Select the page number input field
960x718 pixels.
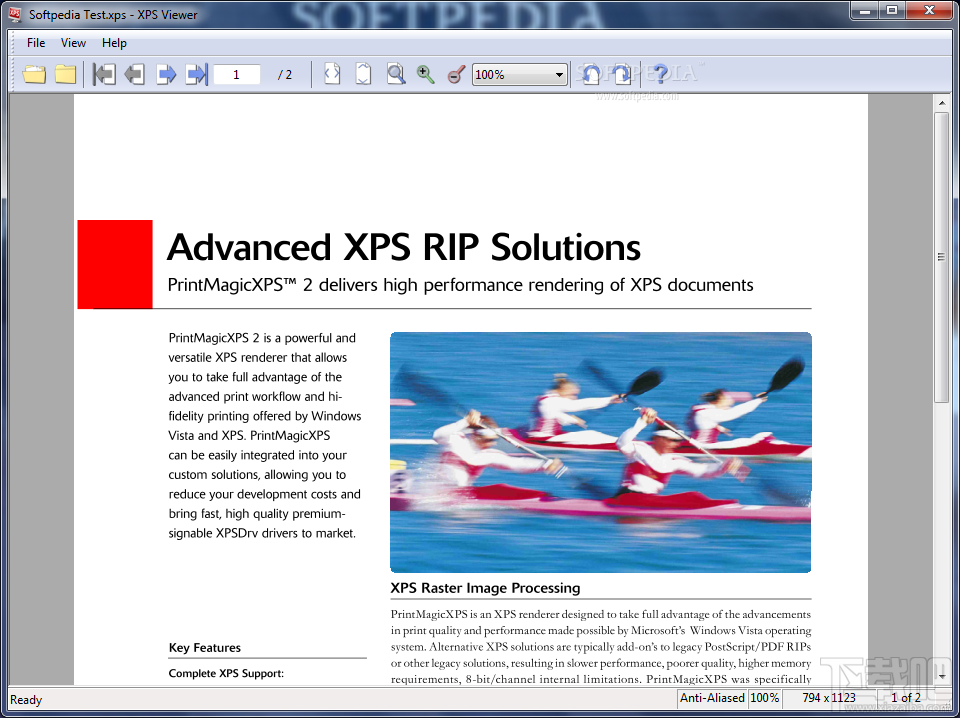[236, 74]
